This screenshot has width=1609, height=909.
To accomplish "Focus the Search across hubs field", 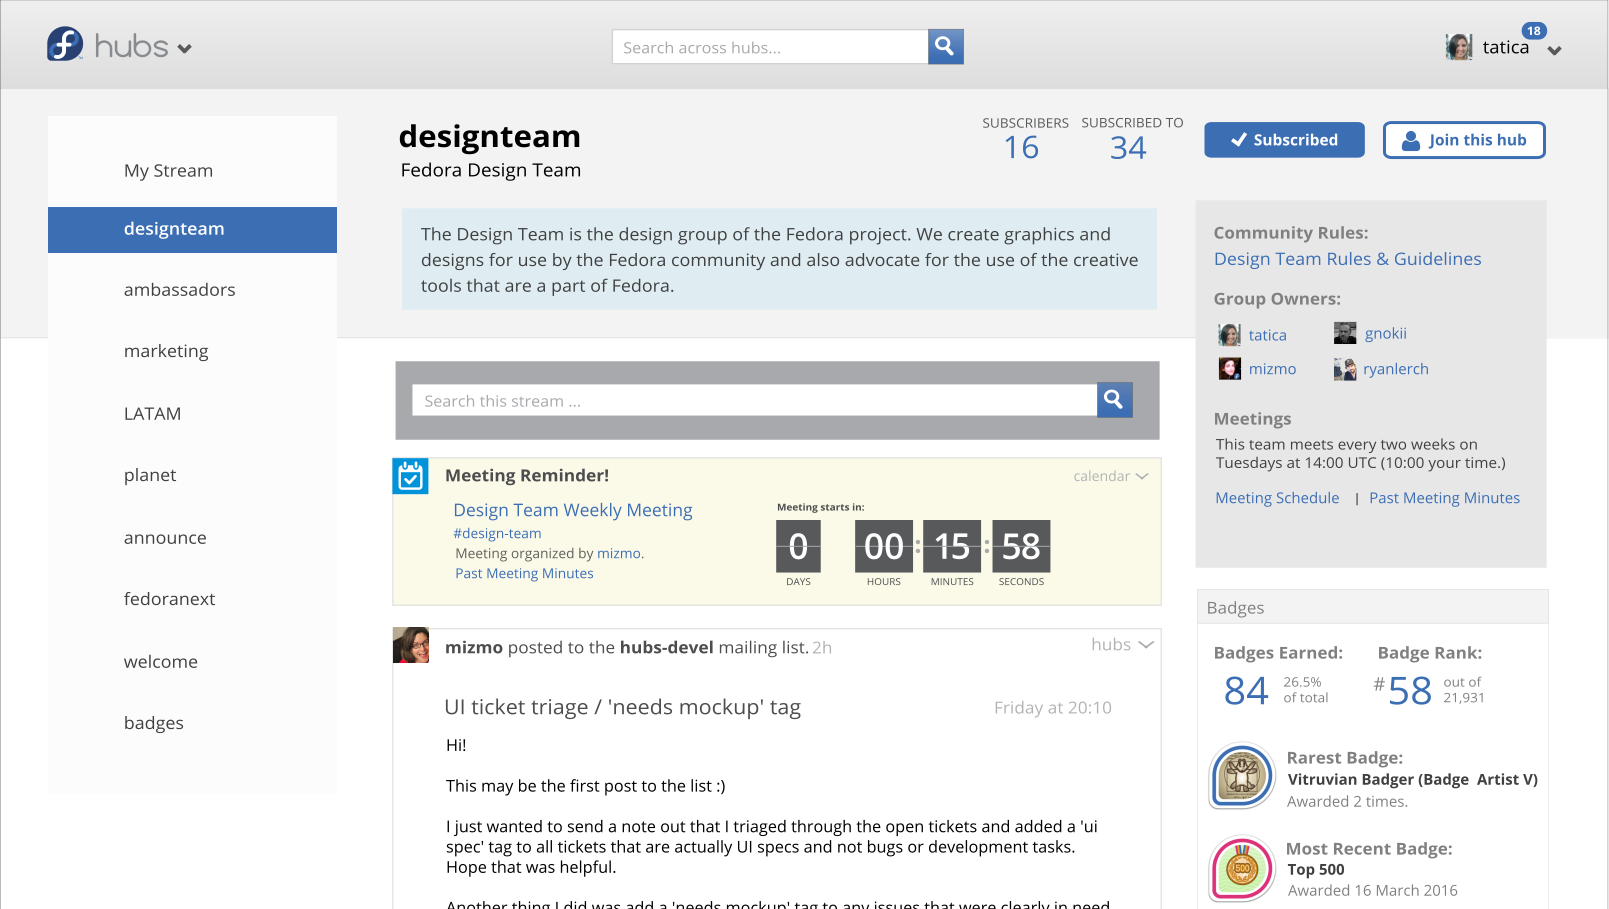I will click(x=770, y=47).
